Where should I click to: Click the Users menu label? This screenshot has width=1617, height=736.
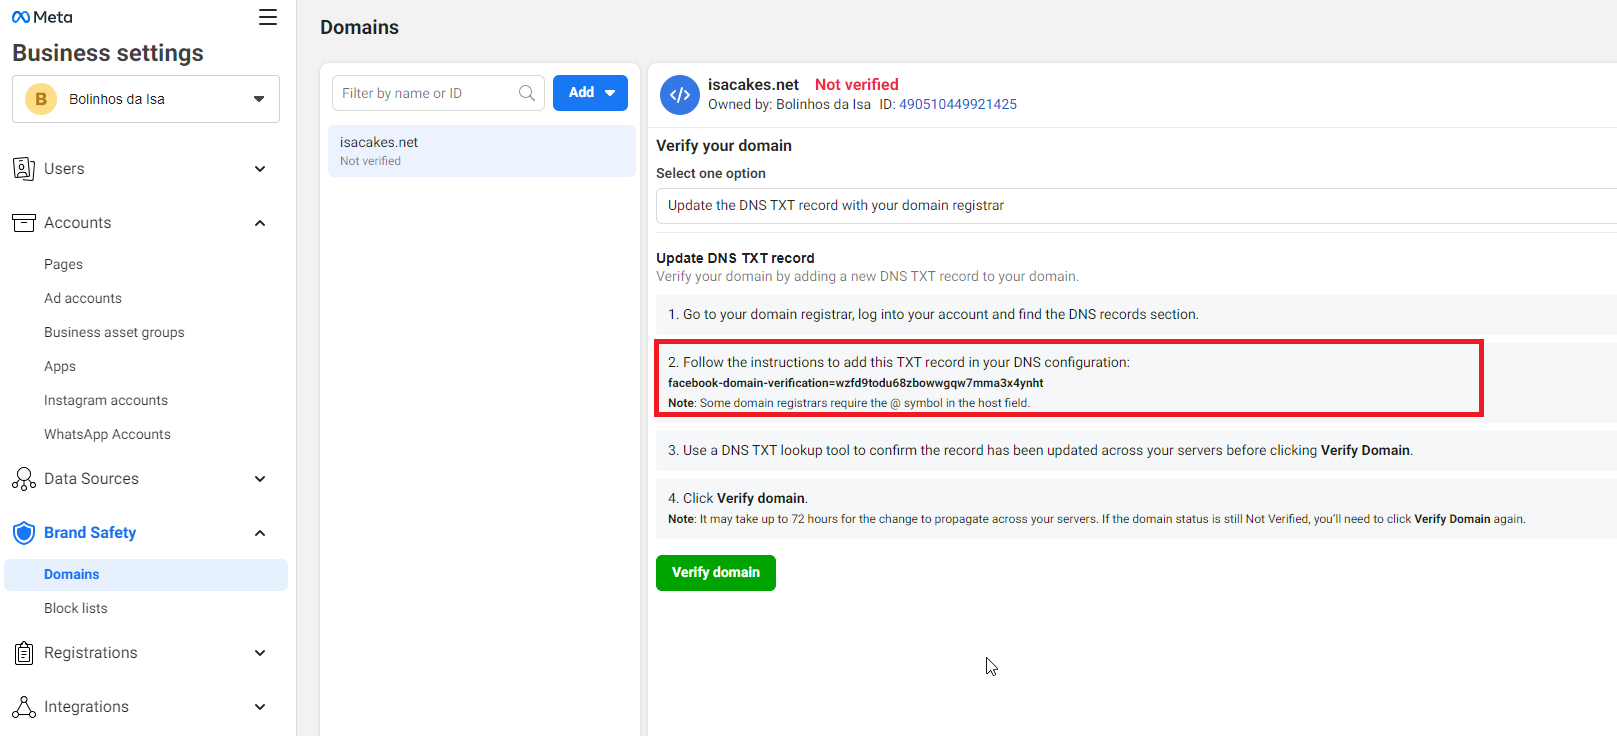(64, 169)
